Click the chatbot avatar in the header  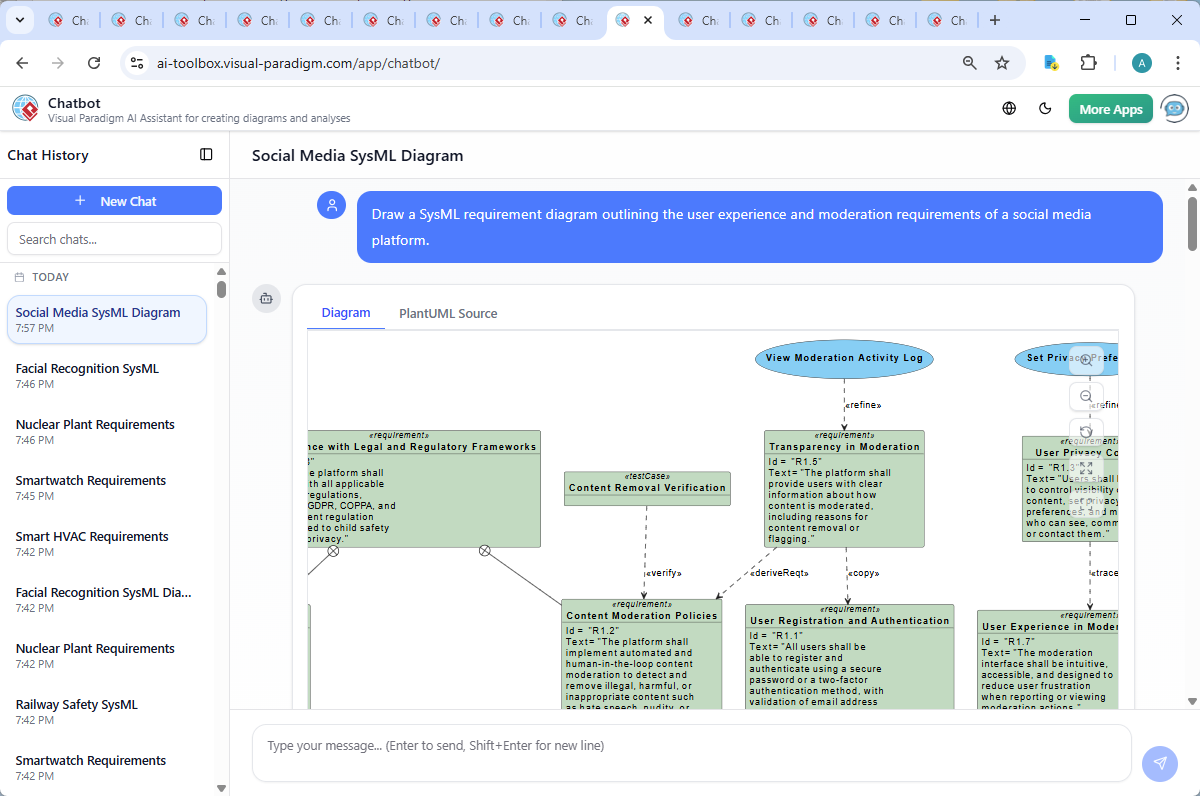tap(1173, 108)
